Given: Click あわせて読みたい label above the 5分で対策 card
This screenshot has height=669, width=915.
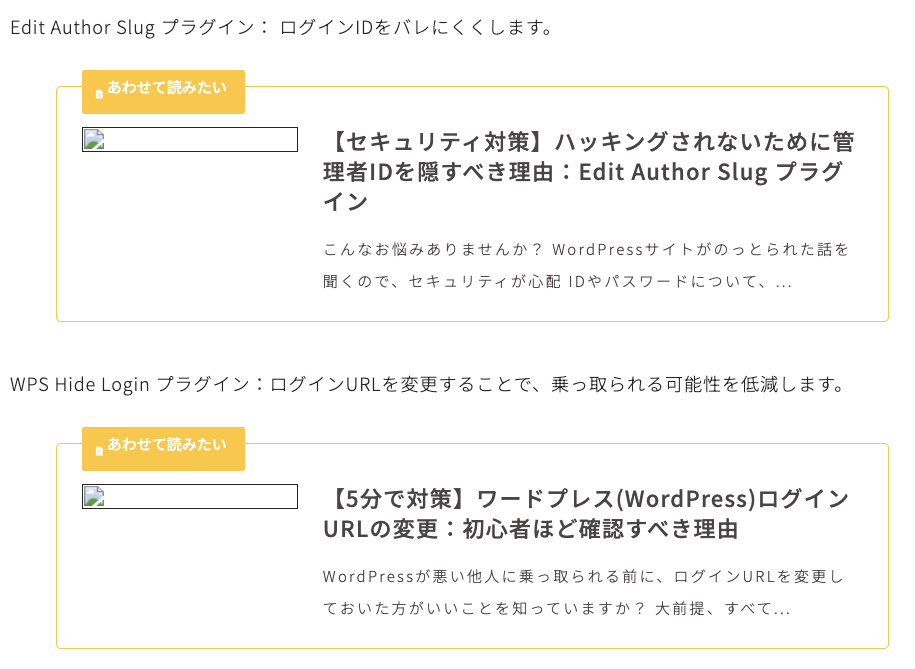Looking at the screenshot, I should point(167,445).
